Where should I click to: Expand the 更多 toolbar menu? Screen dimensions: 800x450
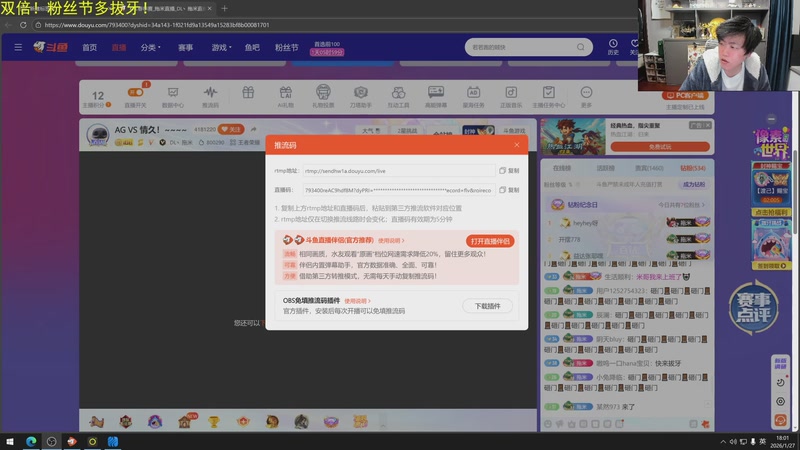pyautogui.click(x=586, y=96)
